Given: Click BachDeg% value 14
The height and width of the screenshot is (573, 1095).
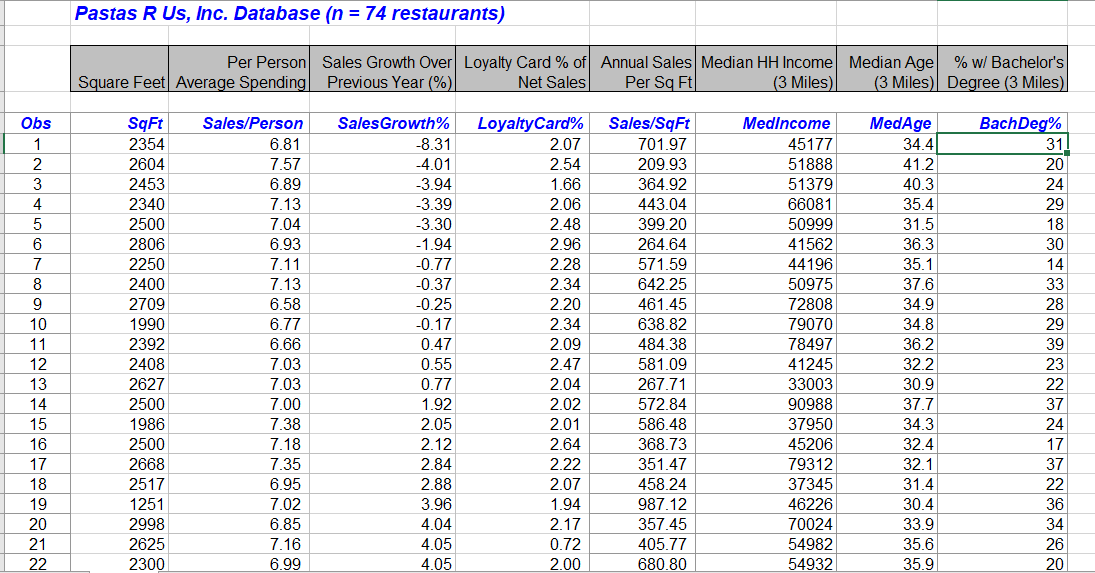Looking at the screenshot, I should pos(1003,265).
